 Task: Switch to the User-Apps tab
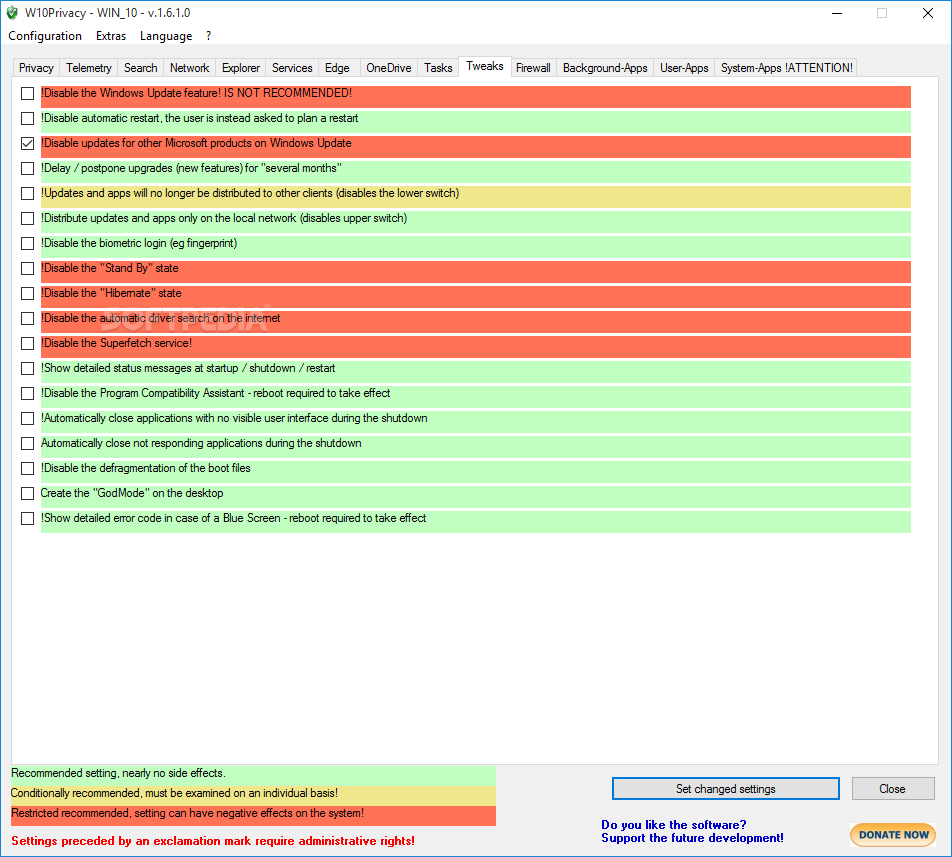[684, 68]
